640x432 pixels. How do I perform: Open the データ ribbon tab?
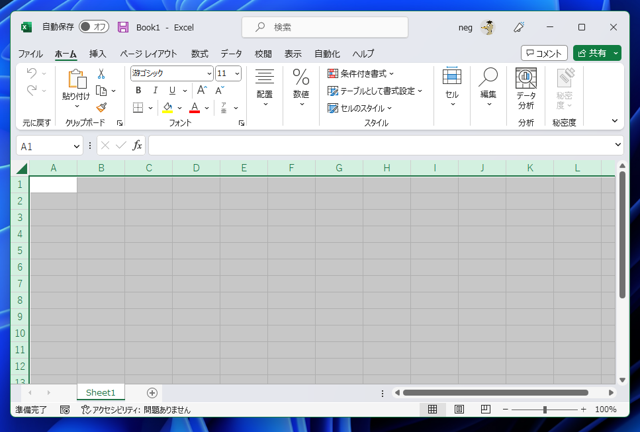point(231,53)
